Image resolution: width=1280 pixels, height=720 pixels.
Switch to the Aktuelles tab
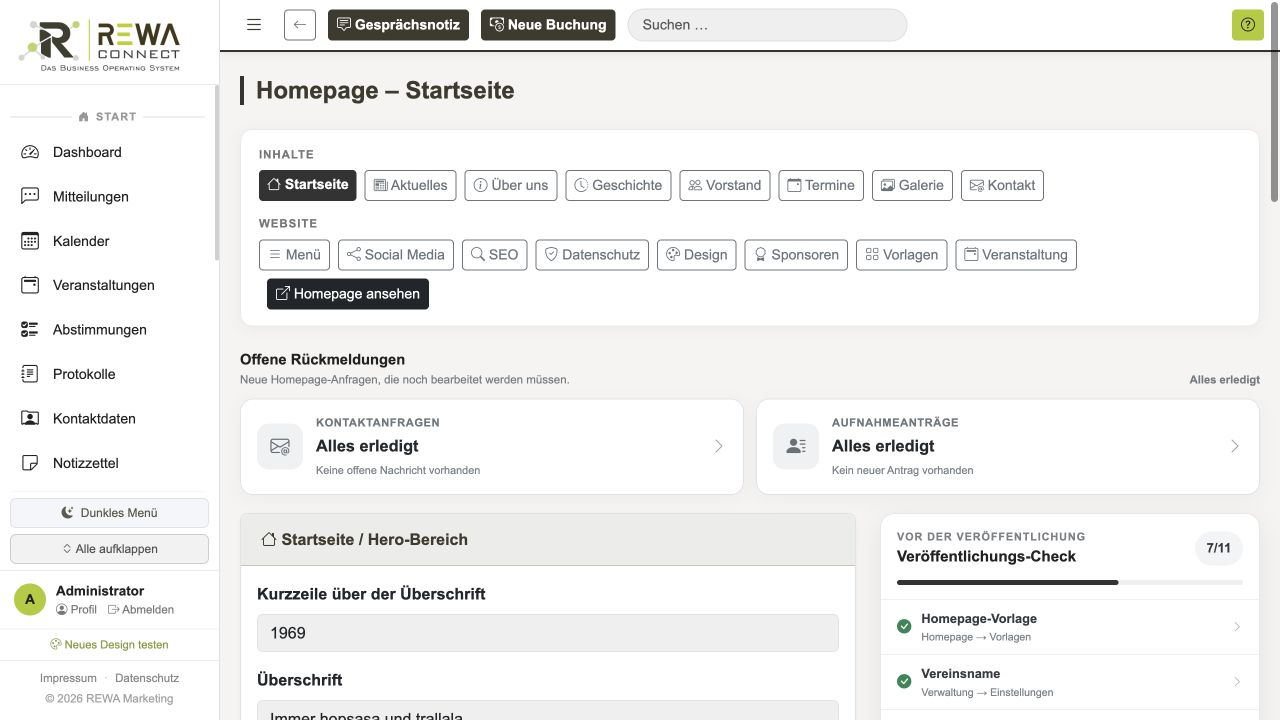pyautogui.click(x=410, y=185)
